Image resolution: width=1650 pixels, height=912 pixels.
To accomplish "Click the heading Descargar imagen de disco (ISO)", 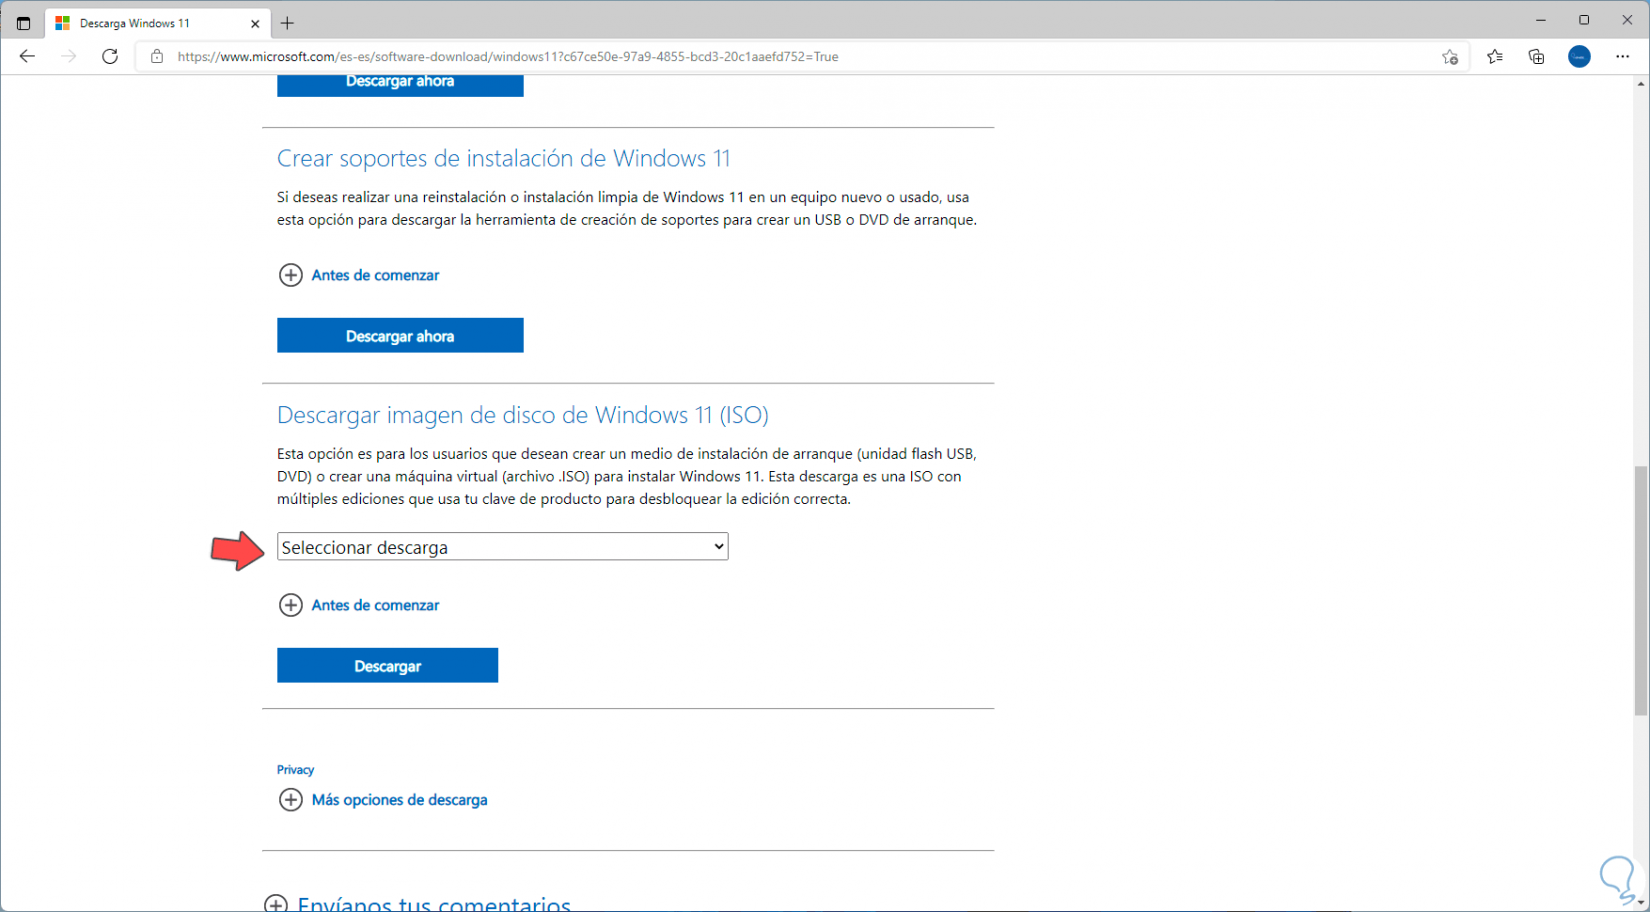I will click(522, 415).
